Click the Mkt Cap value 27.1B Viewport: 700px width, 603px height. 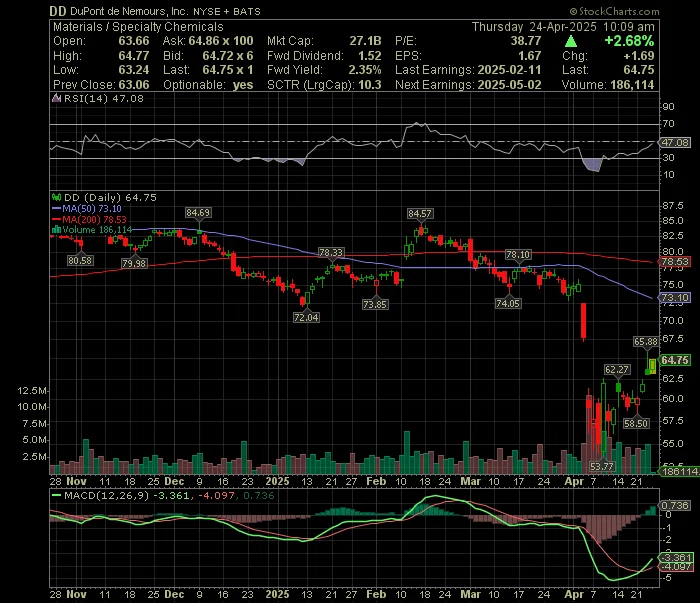365,41
